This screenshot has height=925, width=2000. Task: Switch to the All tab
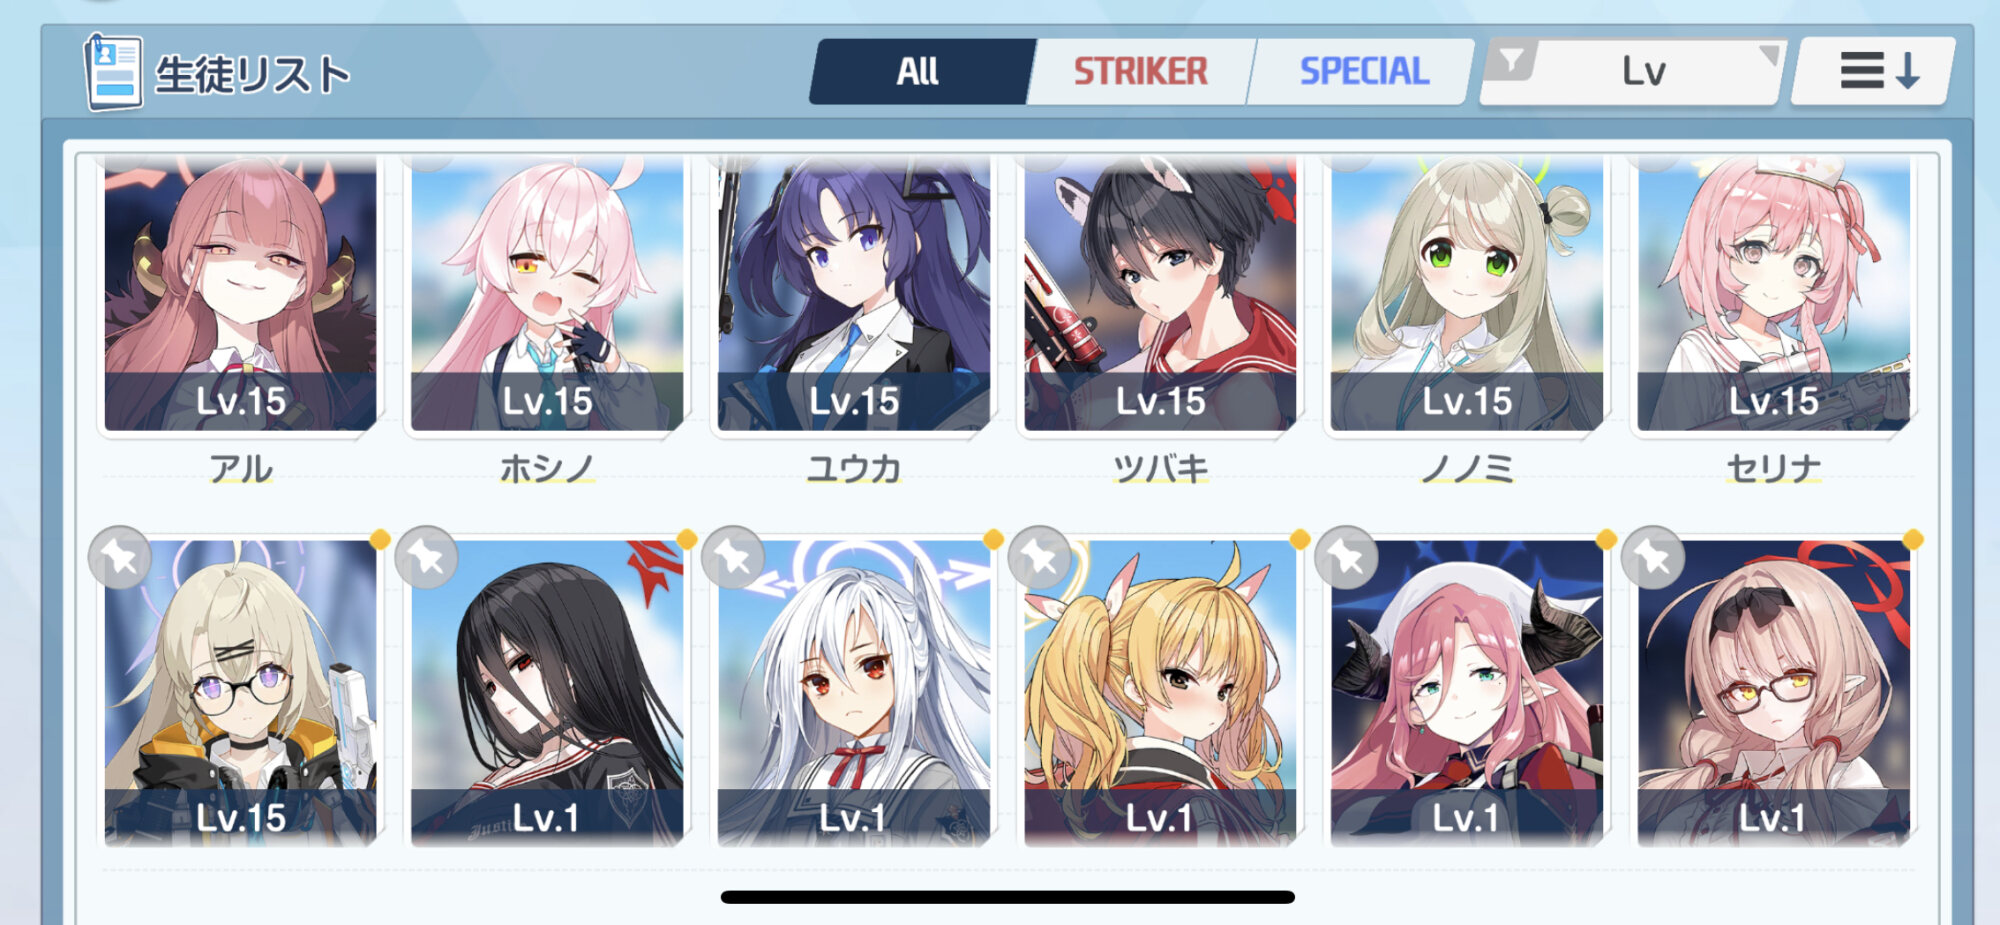pyautogui.click(x=918, y=72)
